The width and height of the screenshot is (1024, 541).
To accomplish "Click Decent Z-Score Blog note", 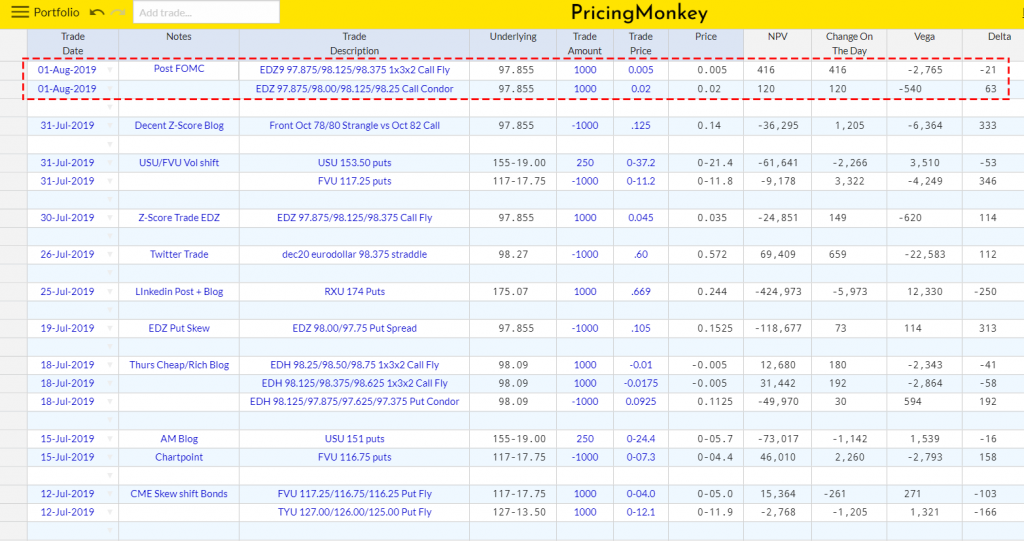I will [x=179, y=125].
